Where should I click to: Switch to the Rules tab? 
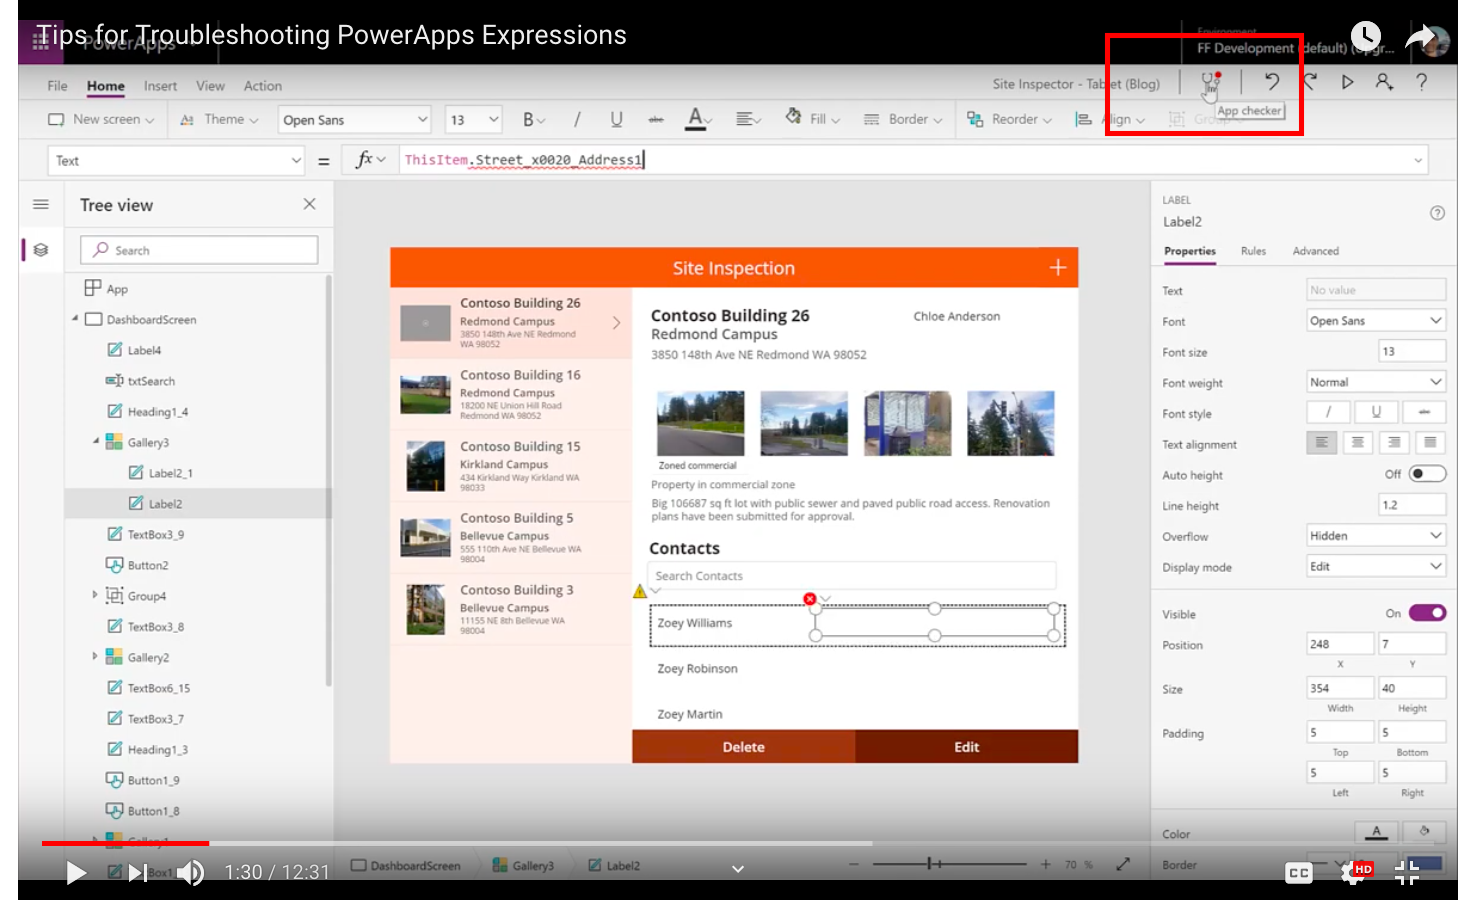1253,251
